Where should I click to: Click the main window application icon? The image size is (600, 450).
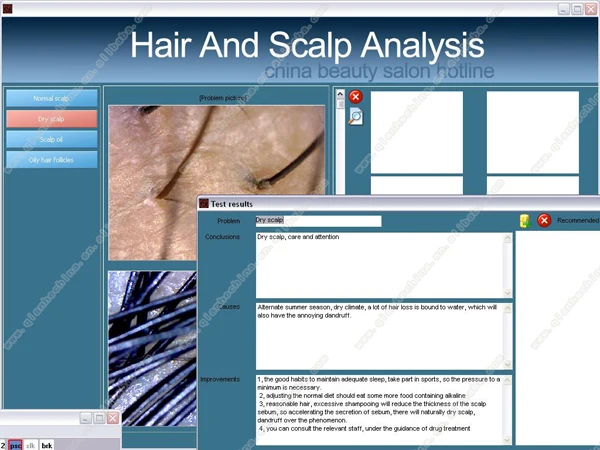[7, 8]
